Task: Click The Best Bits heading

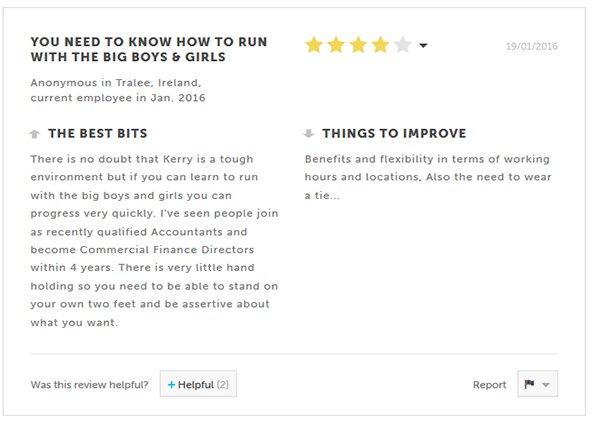Action: pyautogui.click(x=98, y=133)
